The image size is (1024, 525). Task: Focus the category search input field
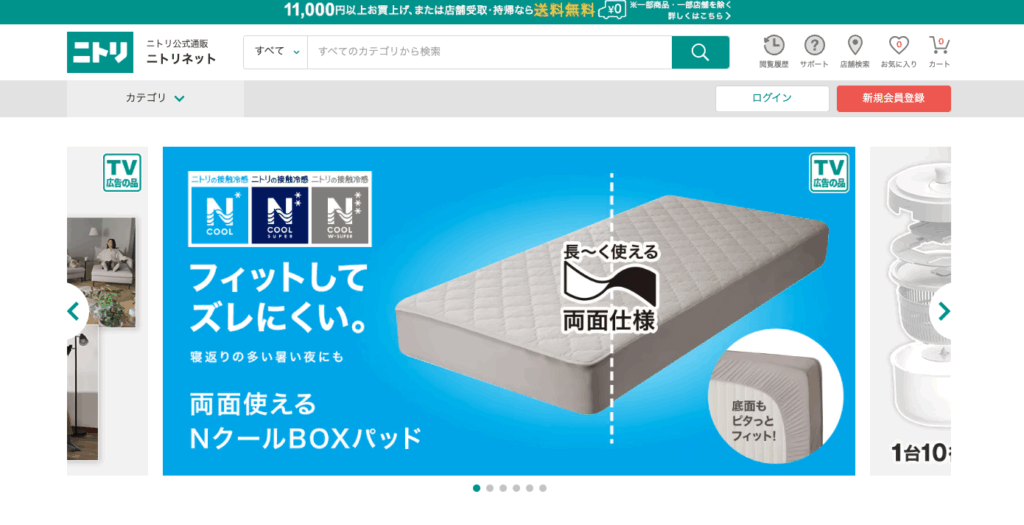489,52
